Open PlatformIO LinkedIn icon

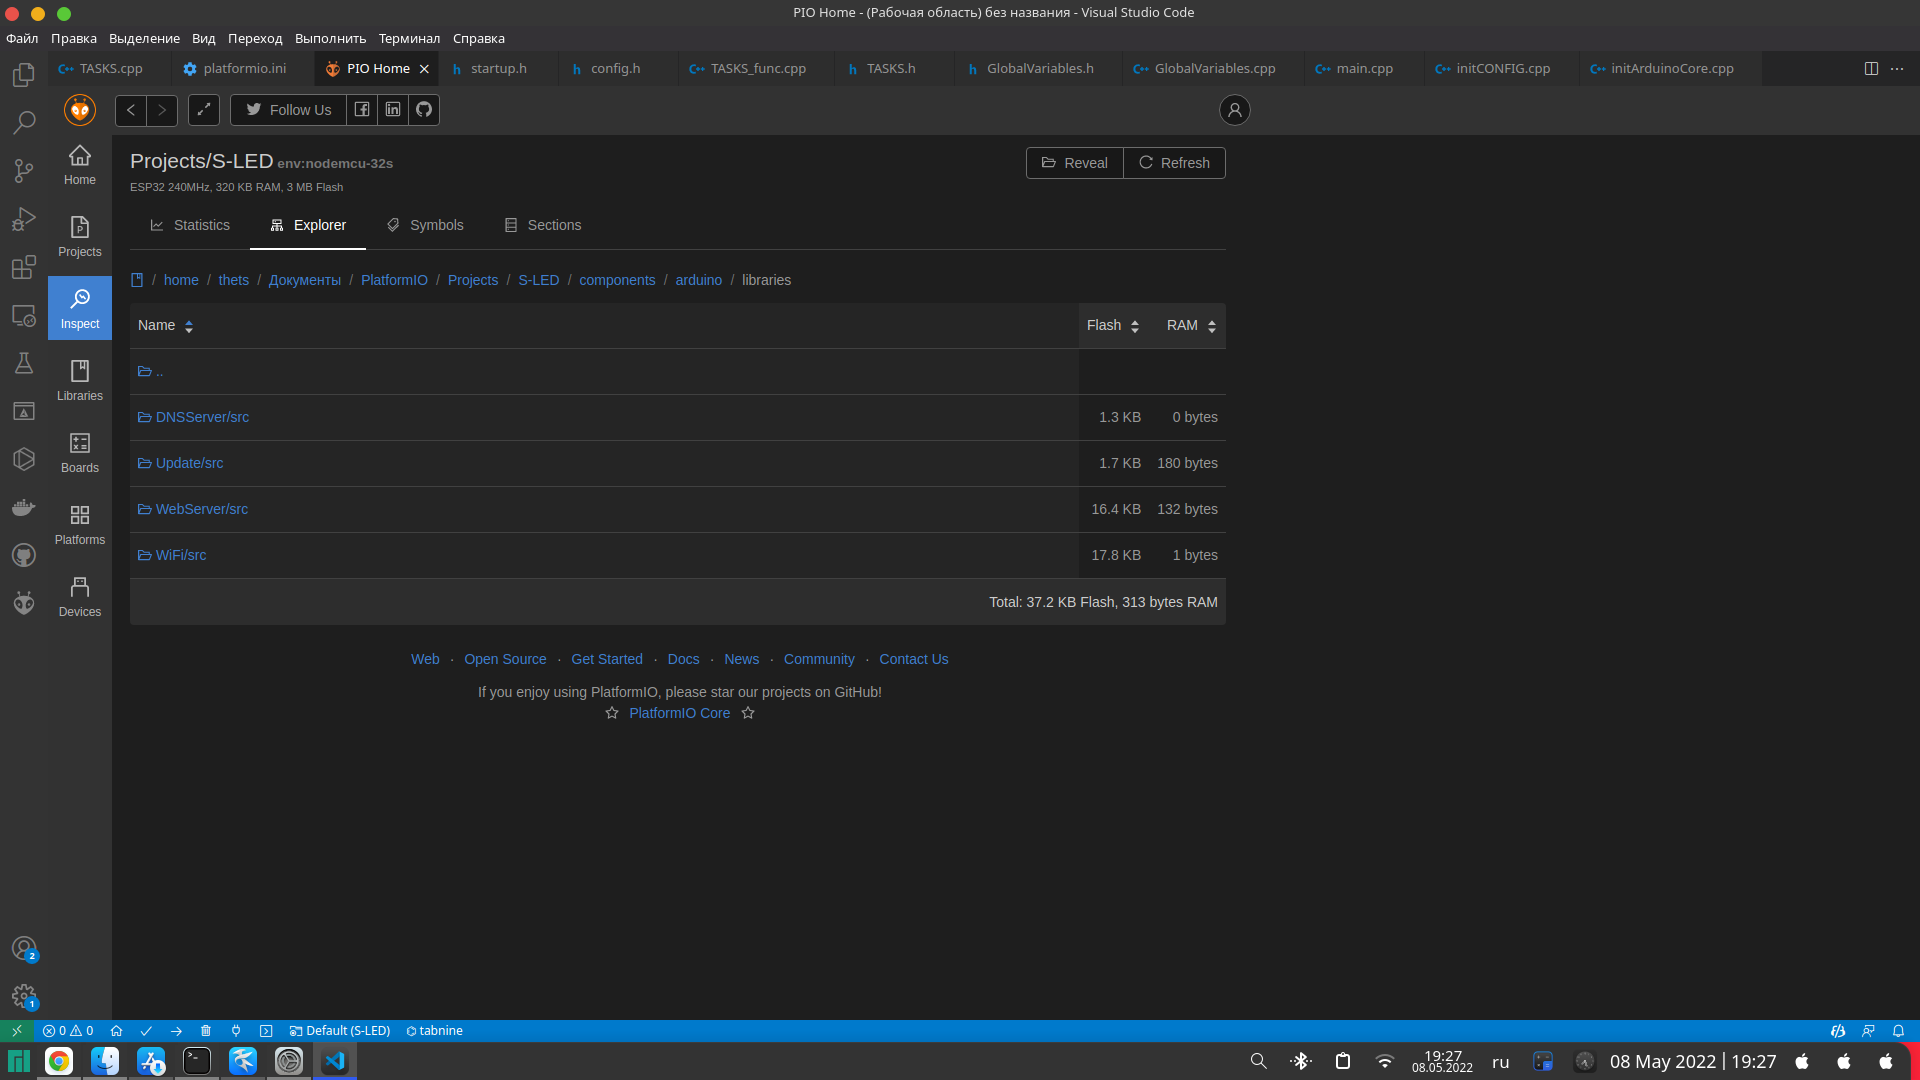click(393, 110)
